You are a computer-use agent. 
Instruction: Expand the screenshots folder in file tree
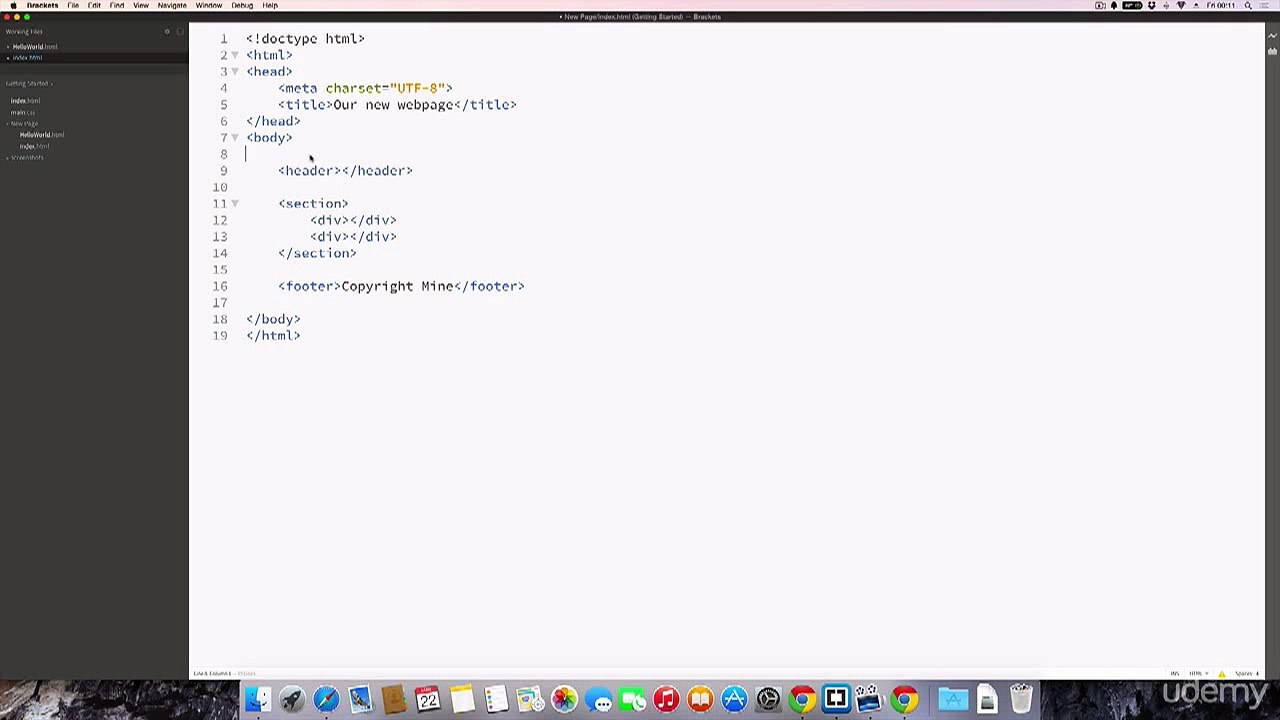point(27,158)
